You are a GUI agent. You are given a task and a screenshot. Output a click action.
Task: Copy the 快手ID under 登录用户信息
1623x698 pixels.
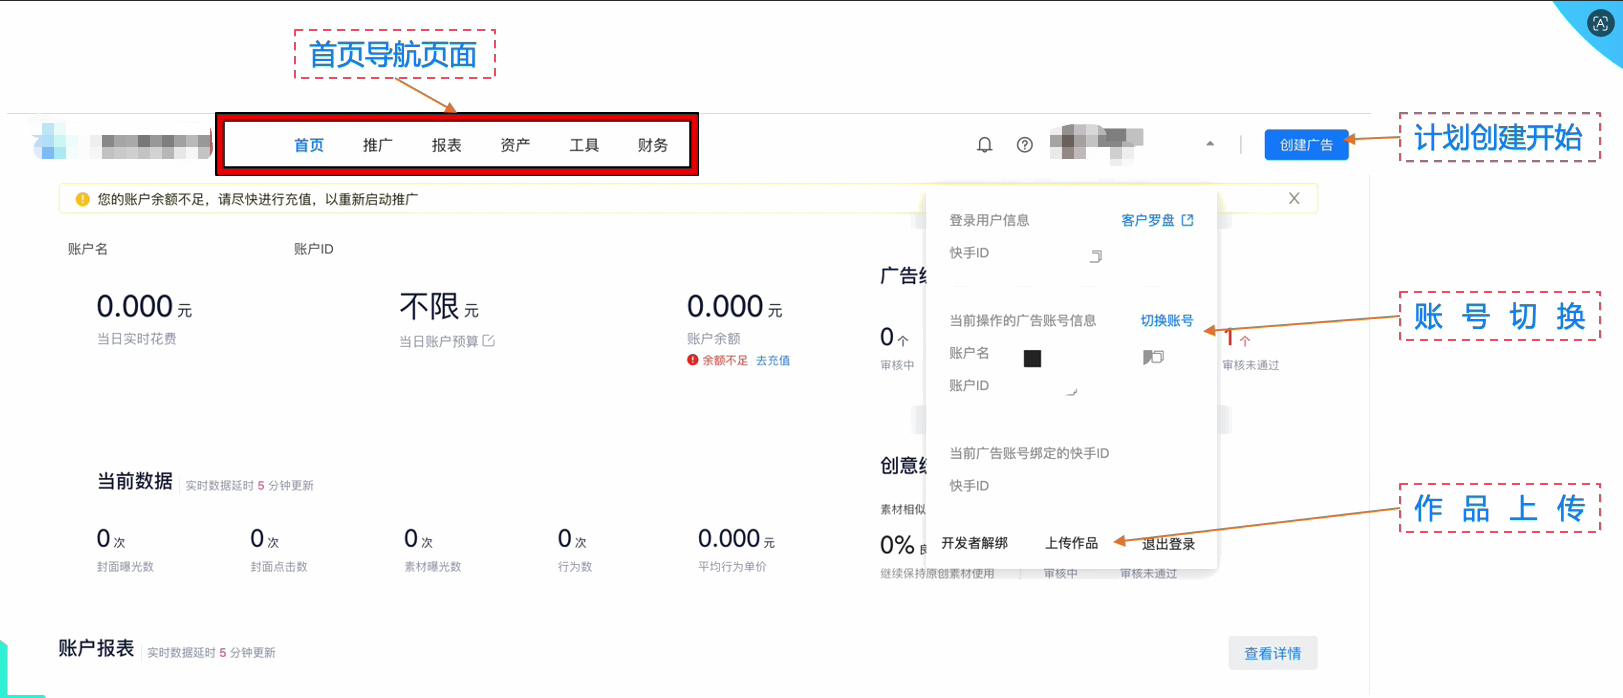[x=1096, y=256]
